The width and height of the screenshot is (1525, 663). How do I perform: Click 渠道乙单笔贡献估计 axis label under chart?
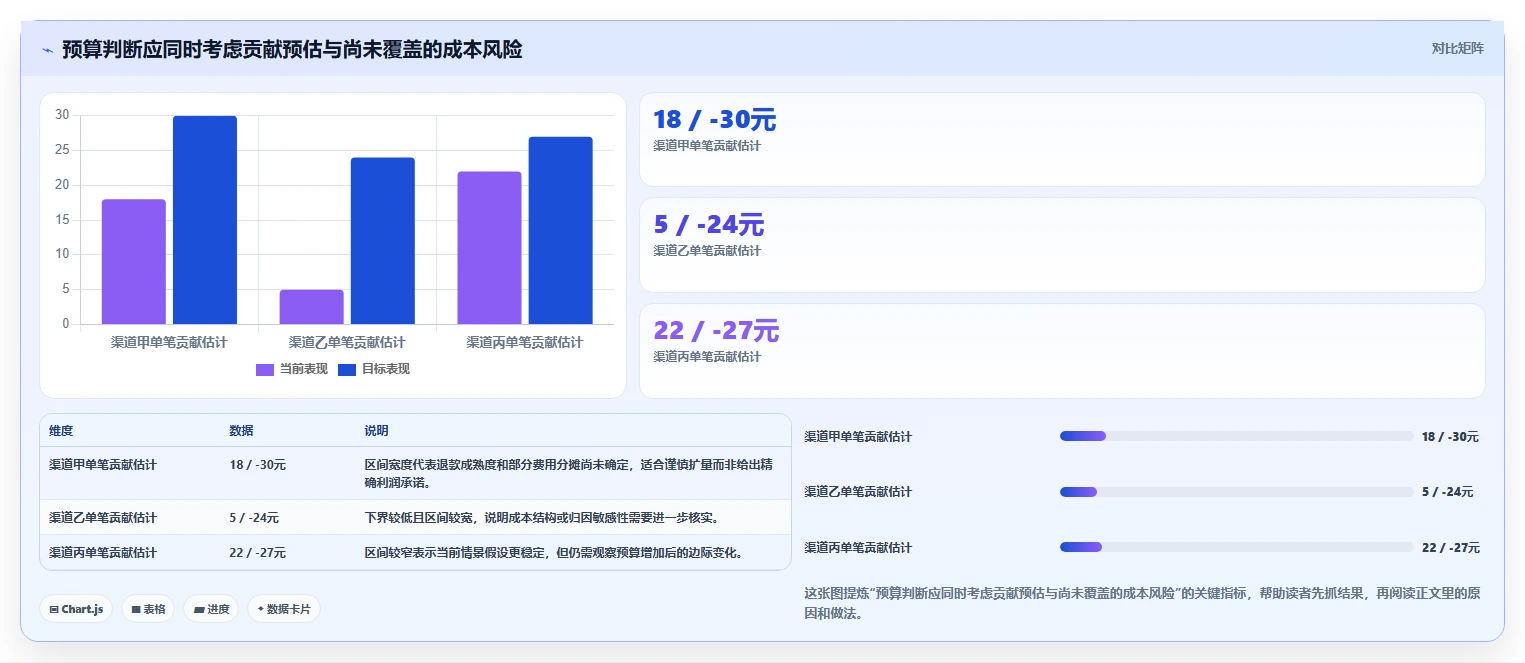click(347, 342)
